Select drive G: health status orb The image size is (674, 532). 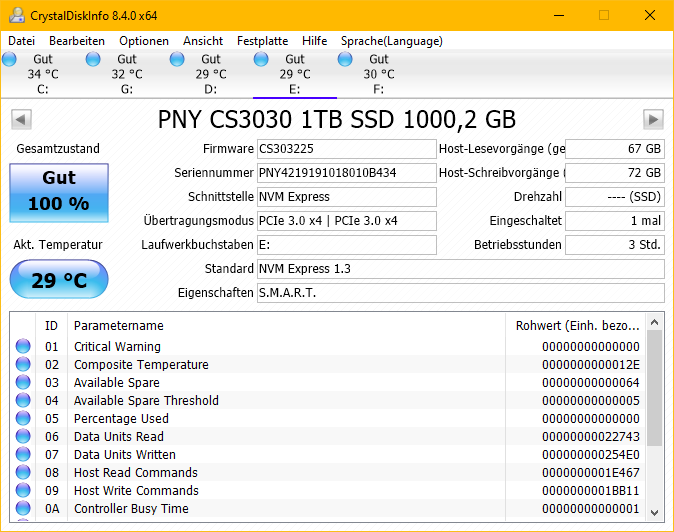[94, 60]
